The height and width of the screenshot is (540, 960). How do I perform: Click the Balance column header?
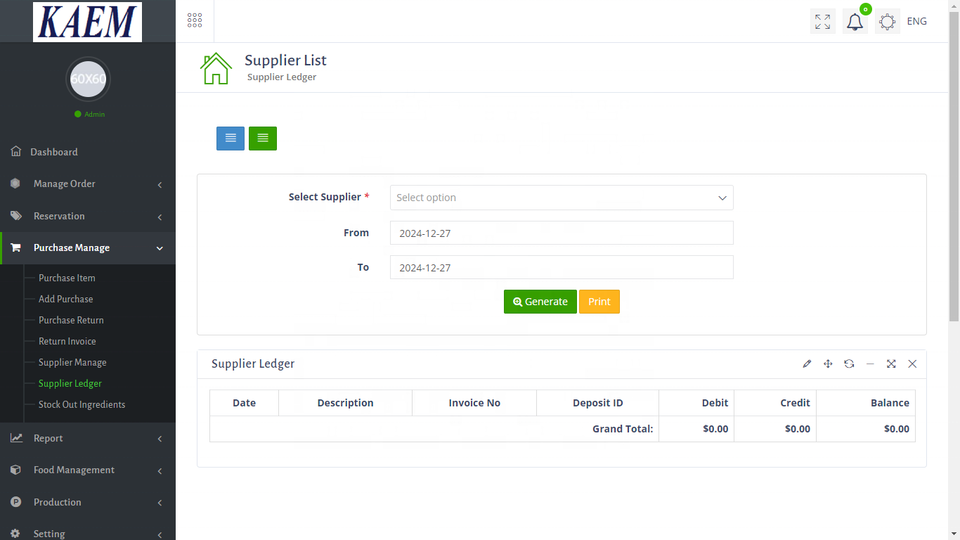(x=866, y=403)
